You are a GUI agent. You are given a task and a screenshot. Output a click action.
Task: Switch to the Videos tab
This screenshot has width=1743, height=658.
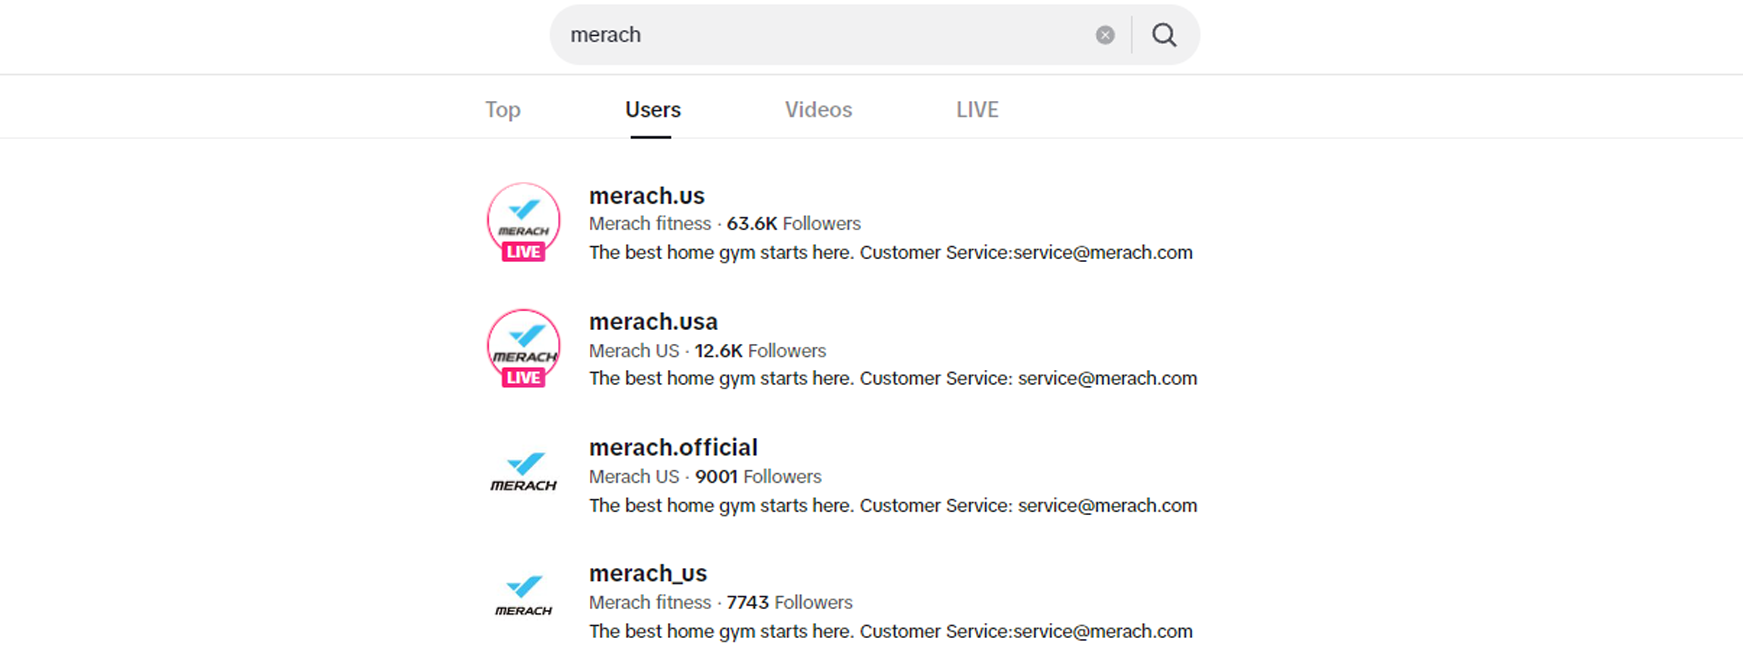[x=818, y=110]
